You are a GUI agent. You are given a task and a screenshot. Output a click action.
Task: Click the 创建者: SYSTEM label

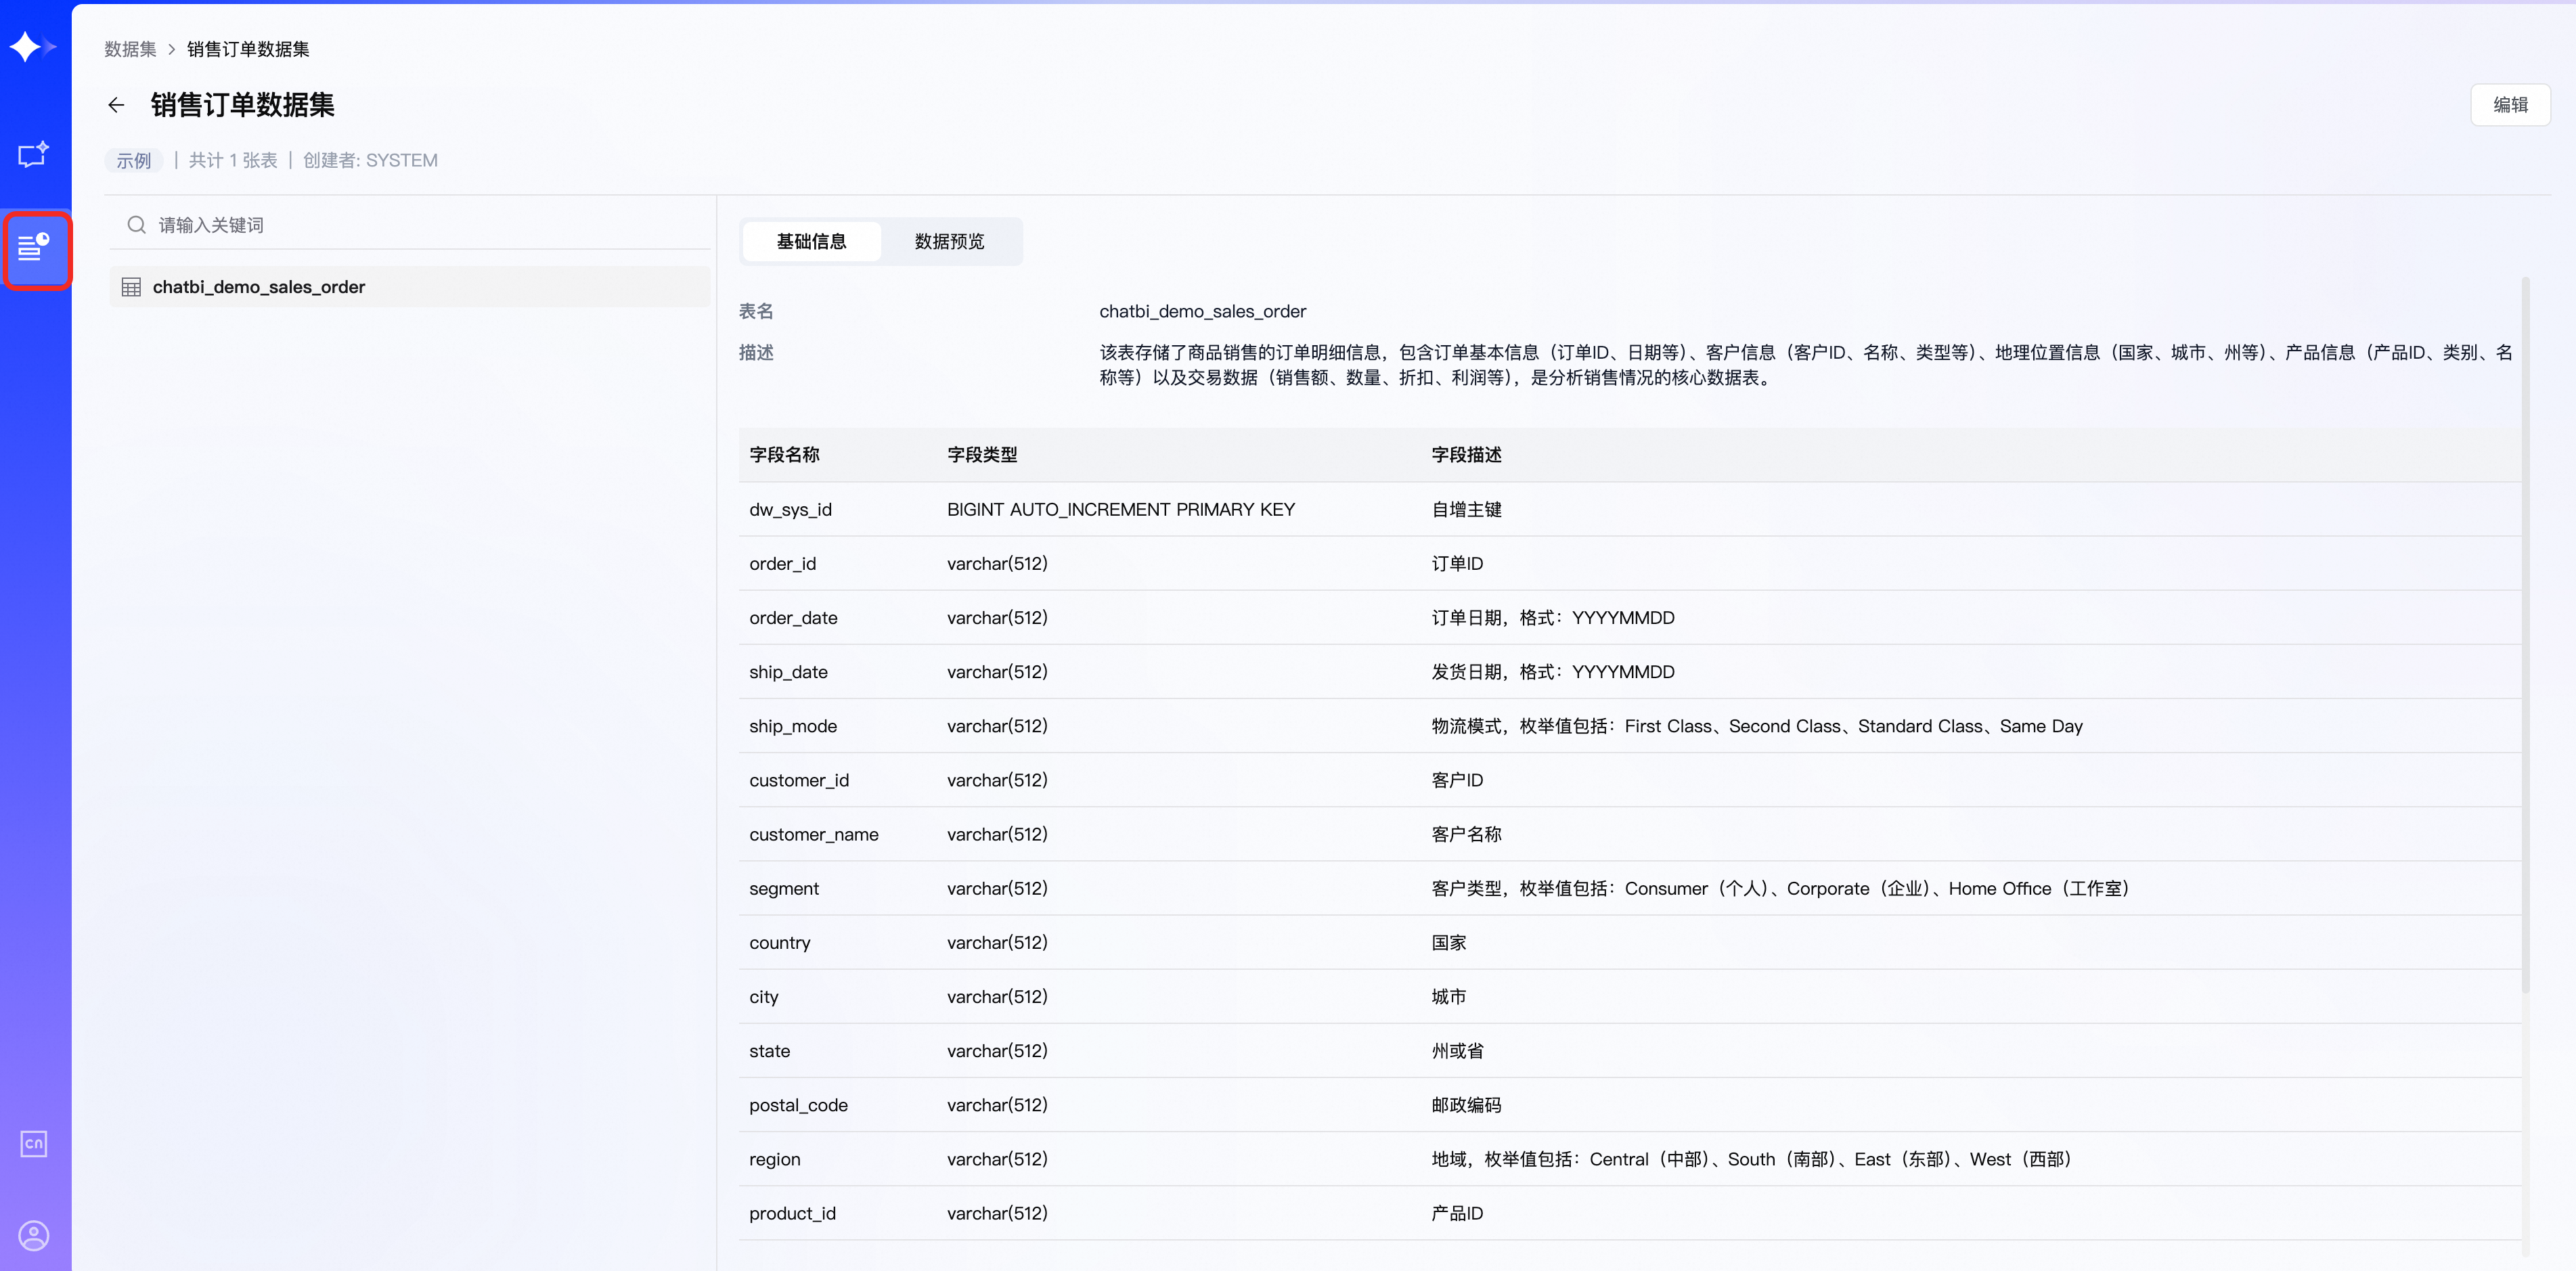(370, 160)
